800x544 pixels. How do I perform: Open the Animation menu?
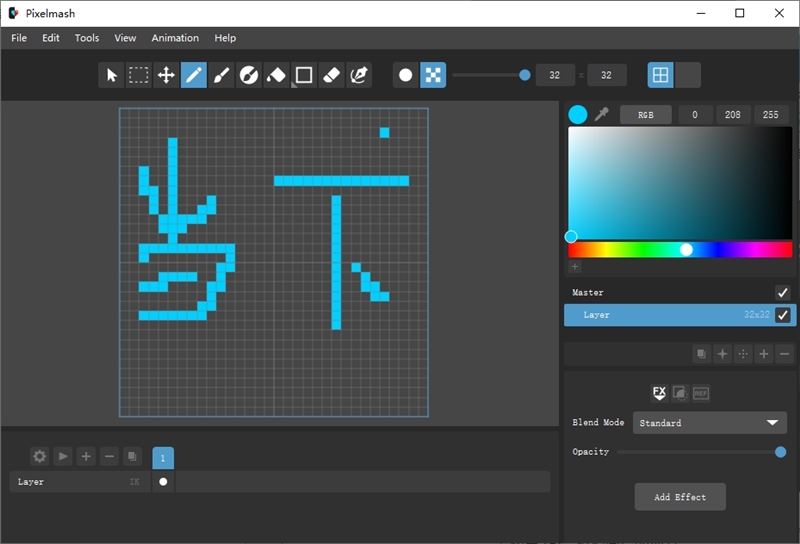175,38
